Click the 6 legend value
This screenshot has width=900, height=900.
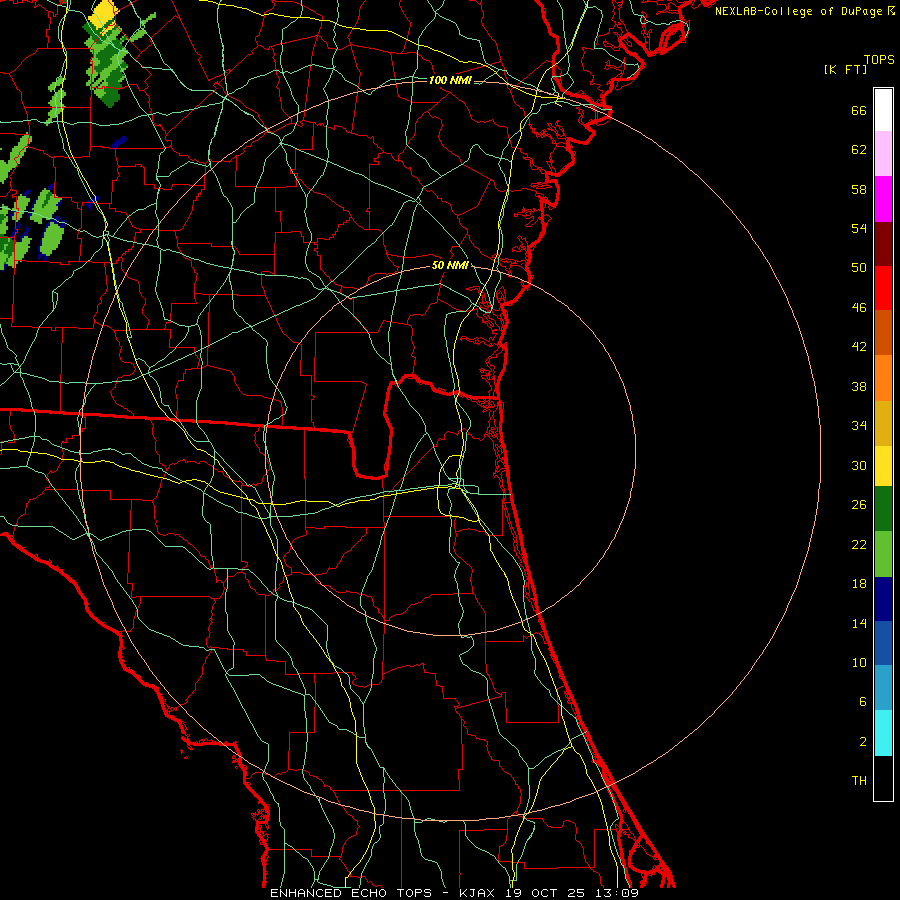[862, 702]
